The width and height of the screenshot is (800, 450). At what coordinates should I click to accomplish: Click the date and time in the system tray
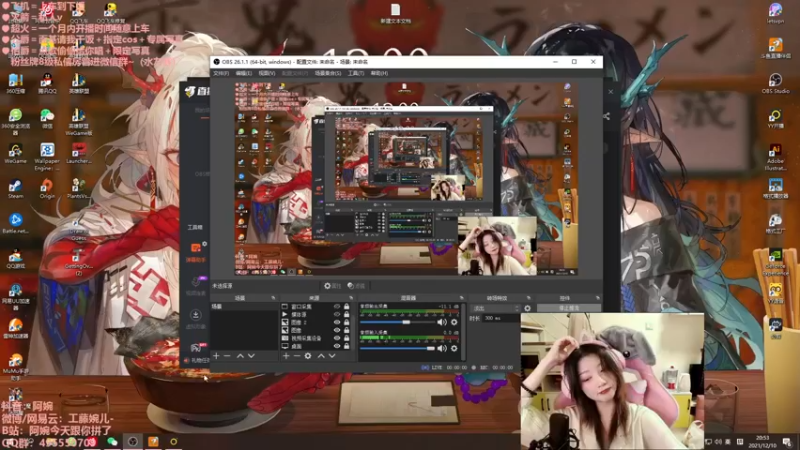click(x=762, y=441)
